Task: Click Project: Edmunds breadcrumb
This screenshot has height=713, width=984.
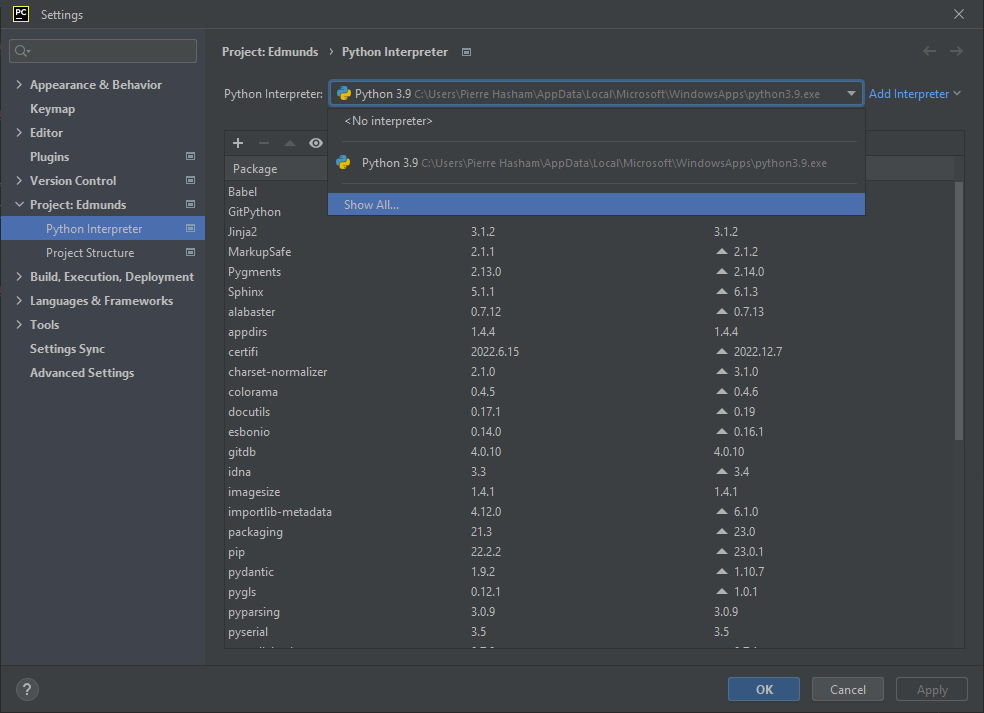Action: (x=270, y=52)
